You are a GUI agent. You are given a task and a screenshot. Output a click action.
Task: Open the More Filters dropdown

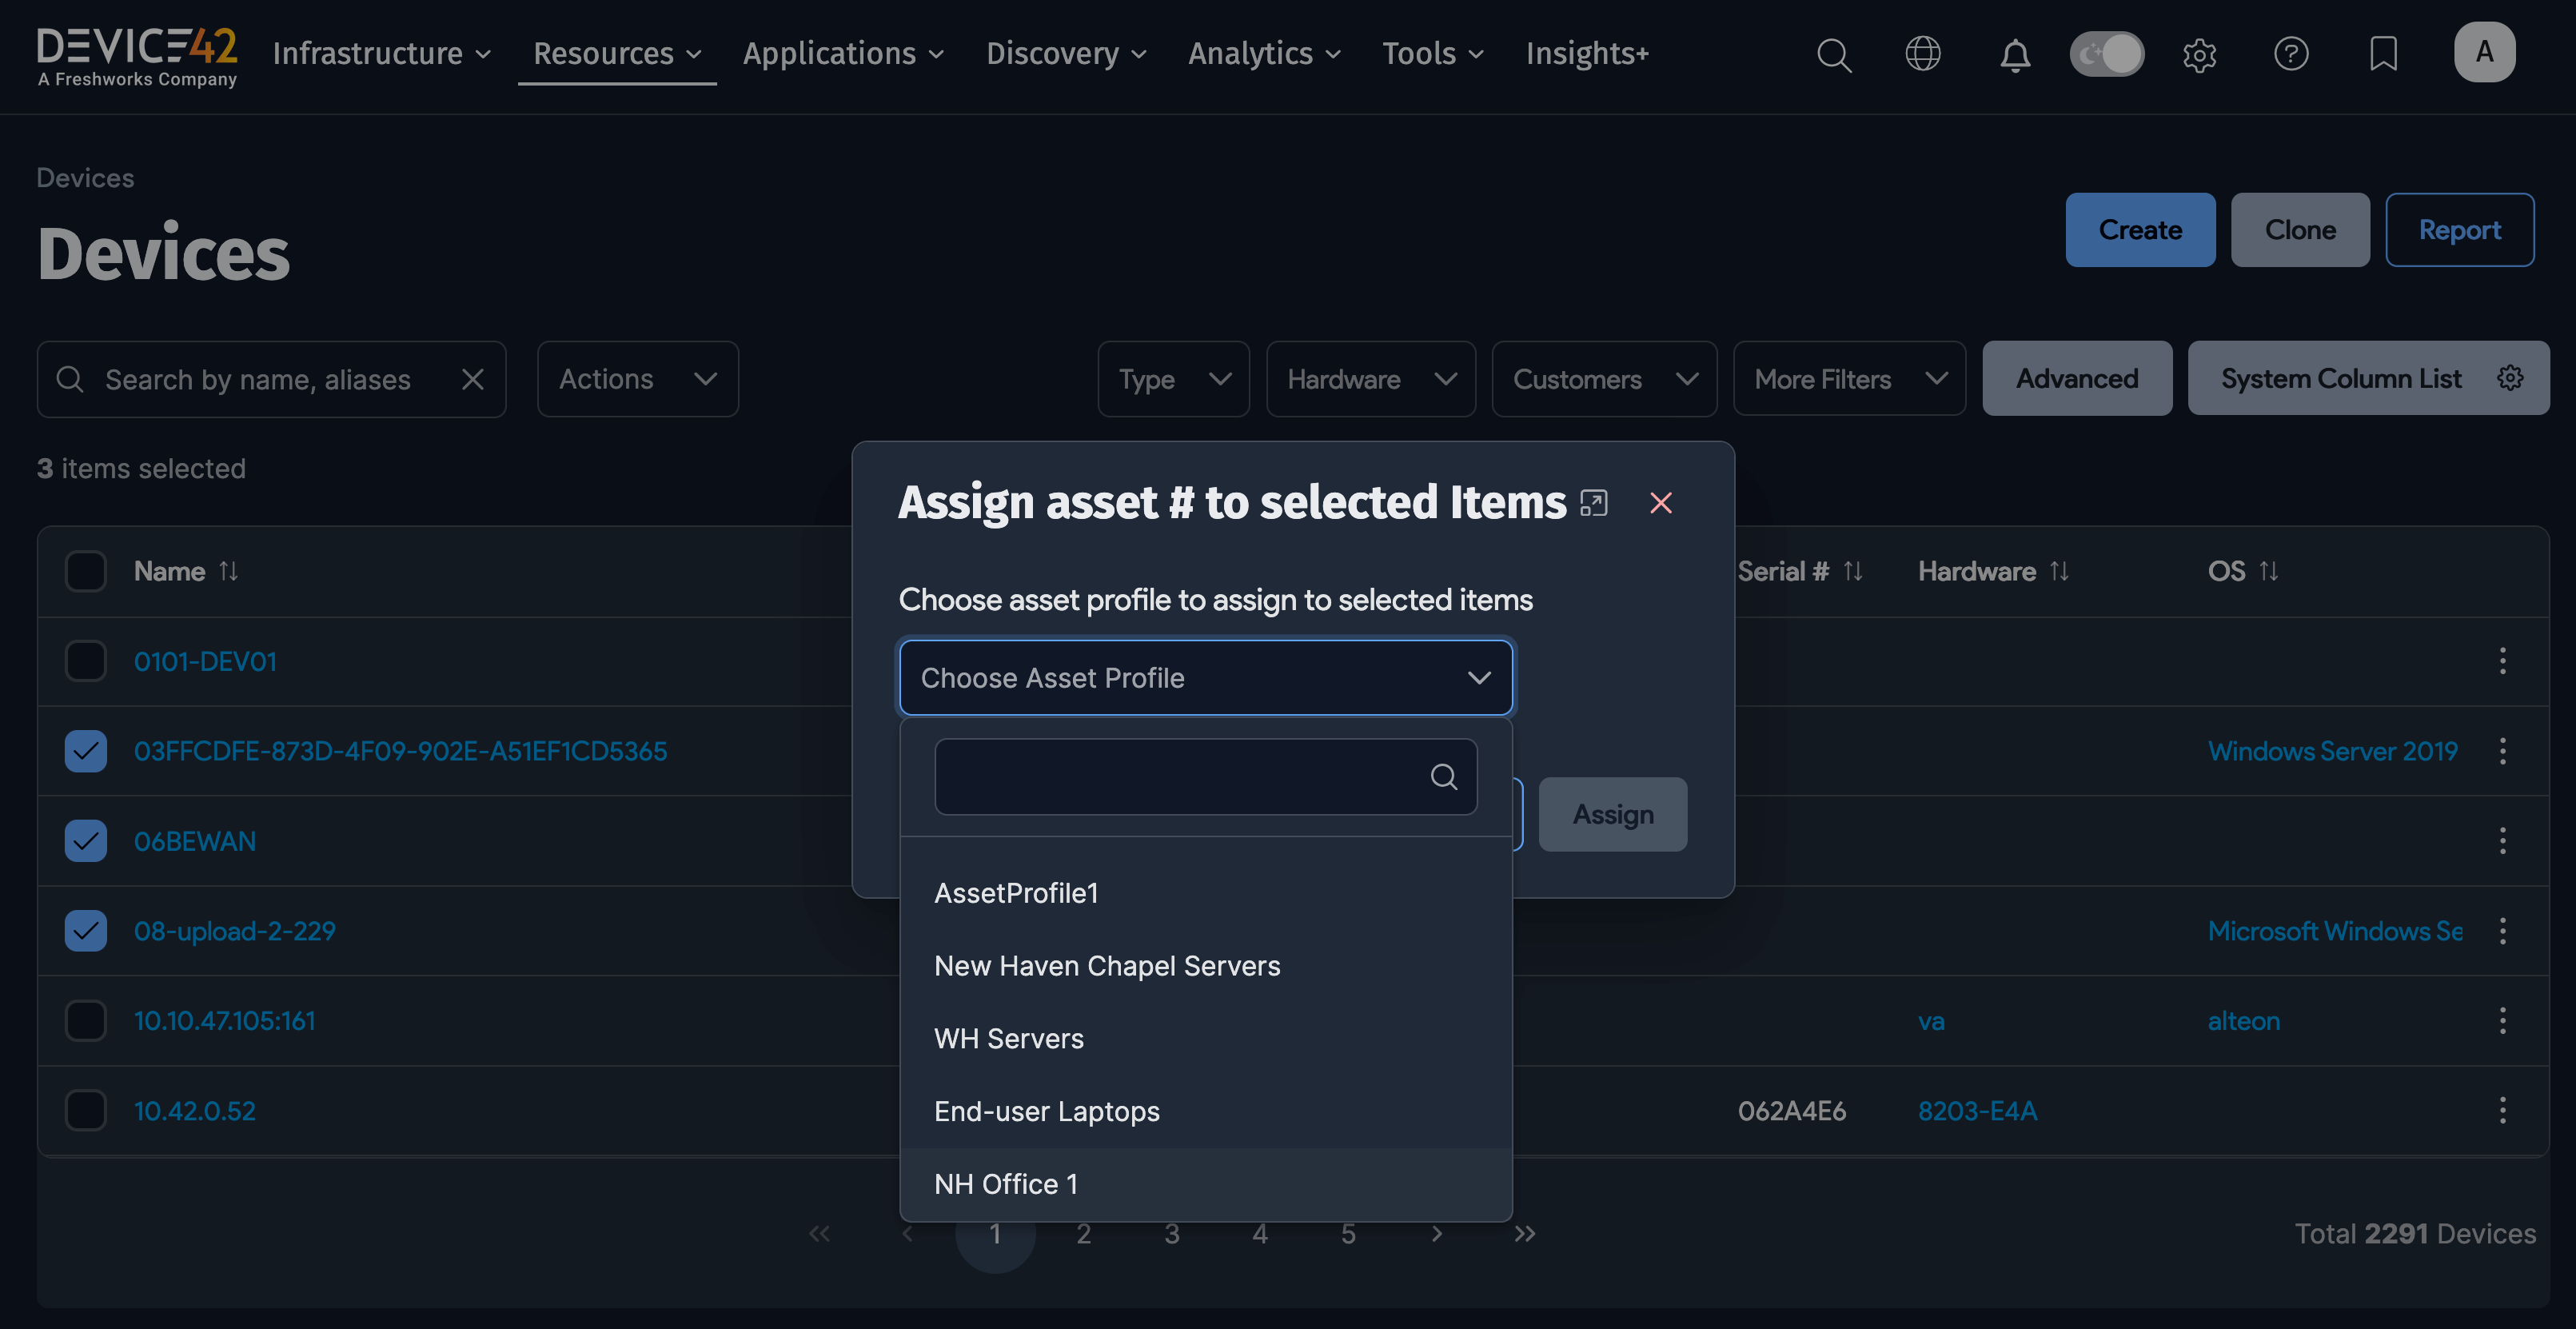point(1849,379)
